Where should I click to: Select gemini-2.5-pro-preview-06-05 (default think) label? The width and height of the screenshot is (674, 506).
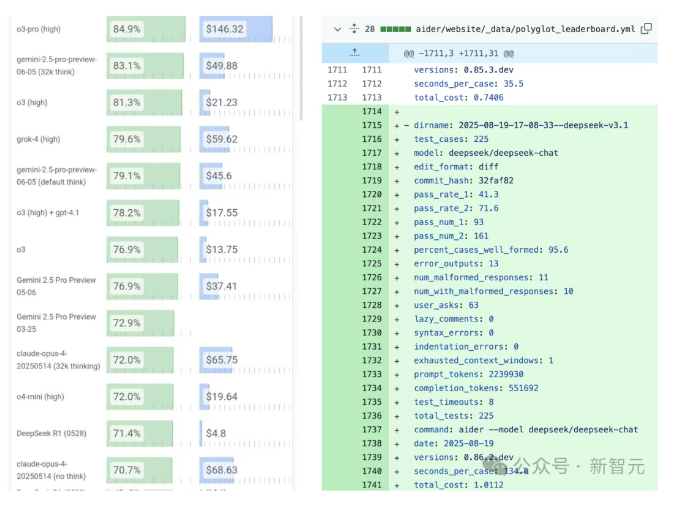point(57,176)
